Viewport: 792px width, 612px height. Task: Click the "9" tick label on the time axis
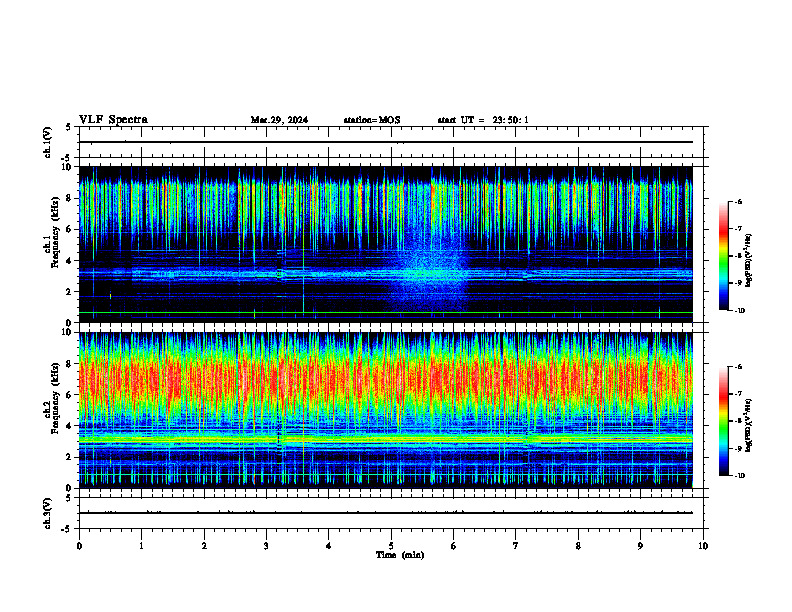tap(640, 546)
